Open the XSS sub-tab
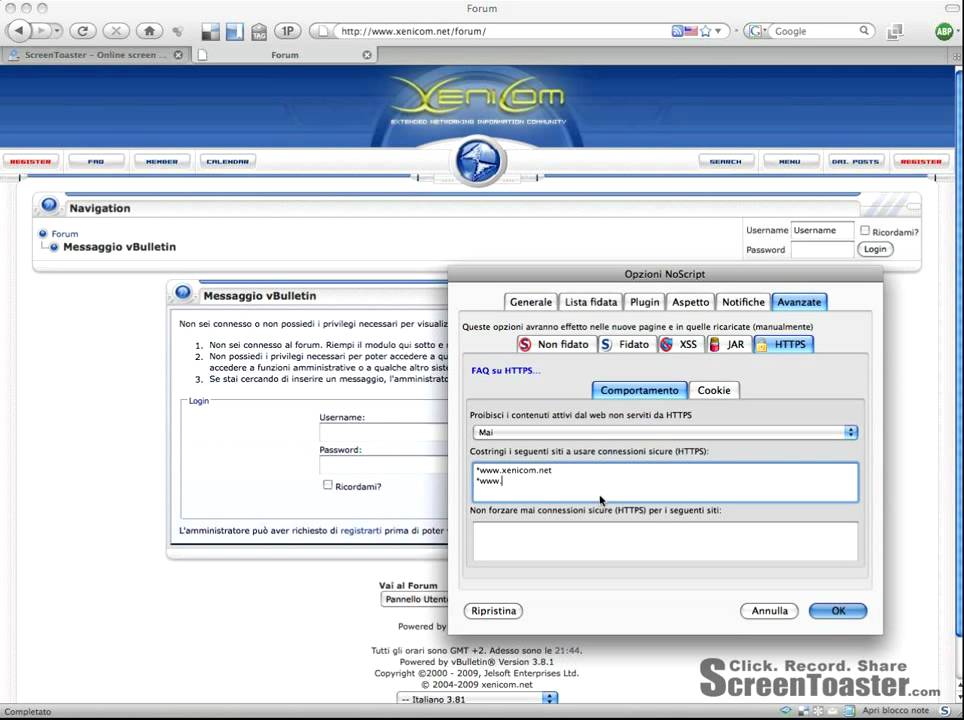964x720 pixels. (680, 344)
